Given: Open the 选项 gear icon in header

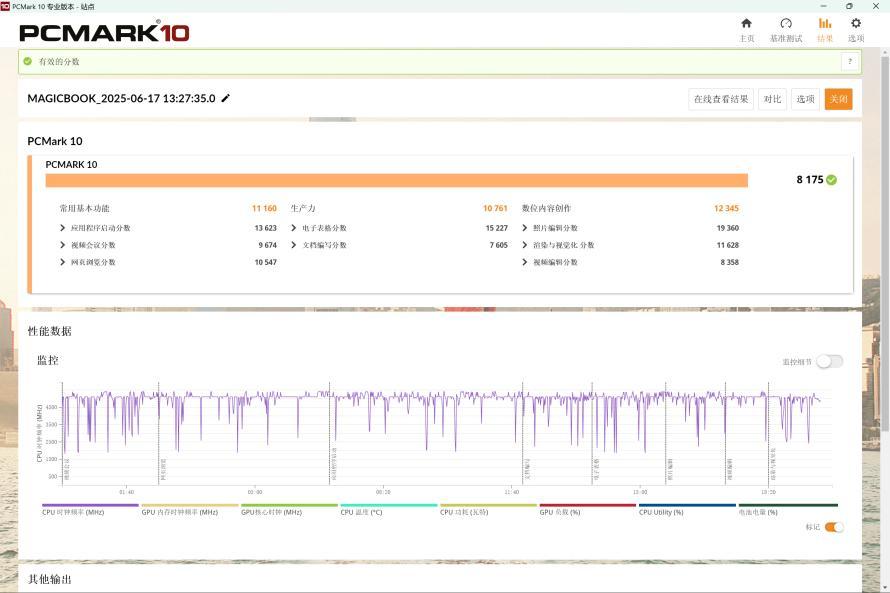Looking at the screenshot, I should 856,23.
